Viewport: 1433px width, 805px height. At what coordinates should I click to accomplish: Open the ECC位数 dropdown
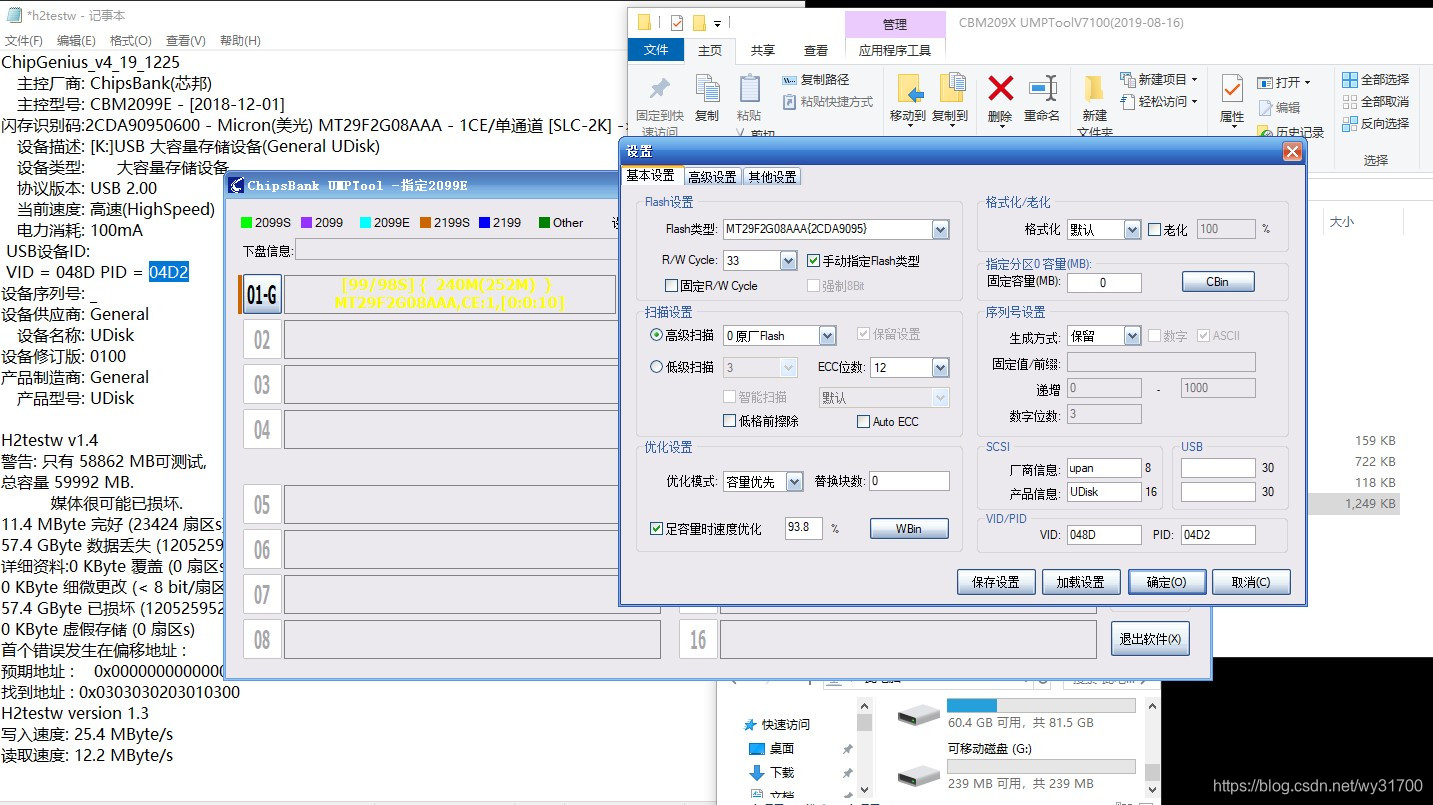point(940,368)
